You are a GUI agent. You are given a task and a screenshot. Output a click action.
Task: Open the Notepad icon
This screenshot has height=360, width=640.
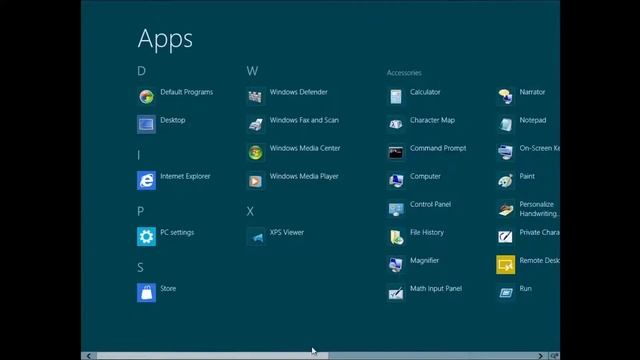[505, 124]
